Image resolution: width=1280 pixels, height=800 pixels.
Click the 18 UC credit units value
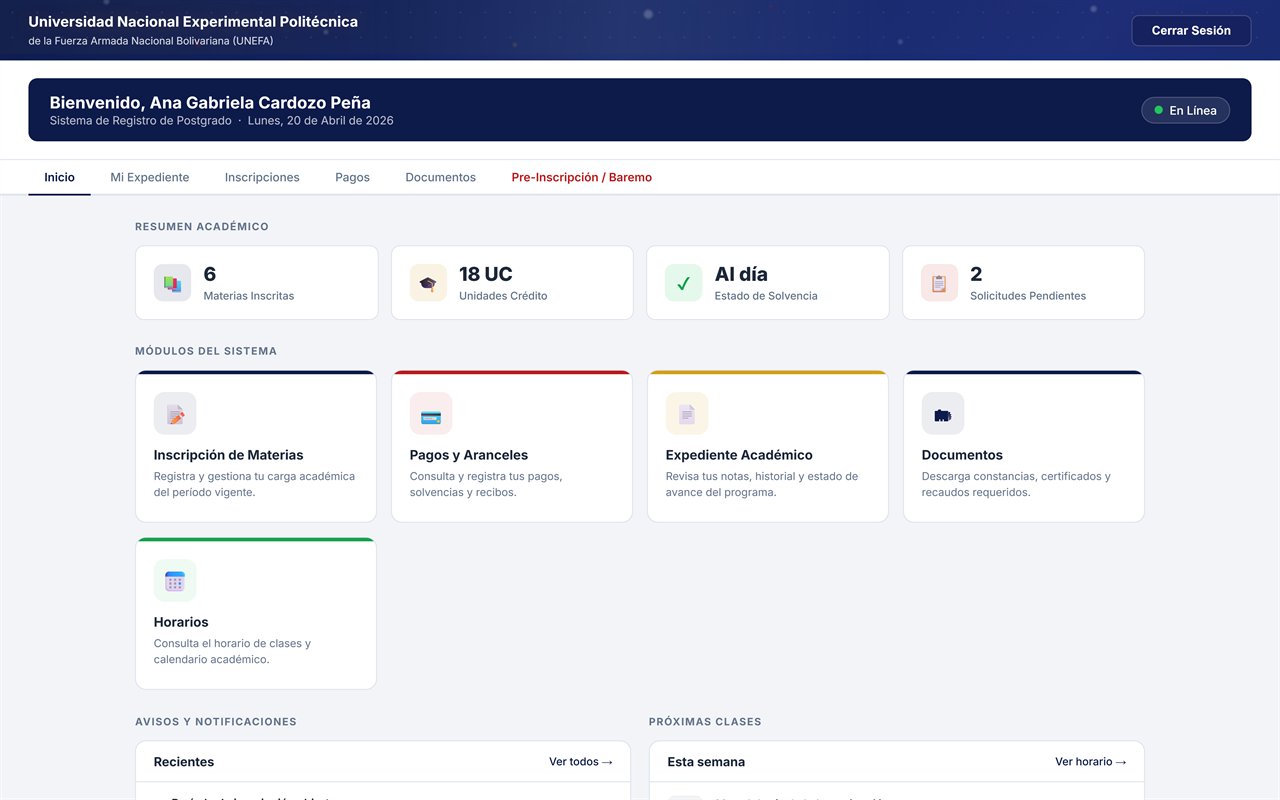pyautogui.click(x=486, y=274)
